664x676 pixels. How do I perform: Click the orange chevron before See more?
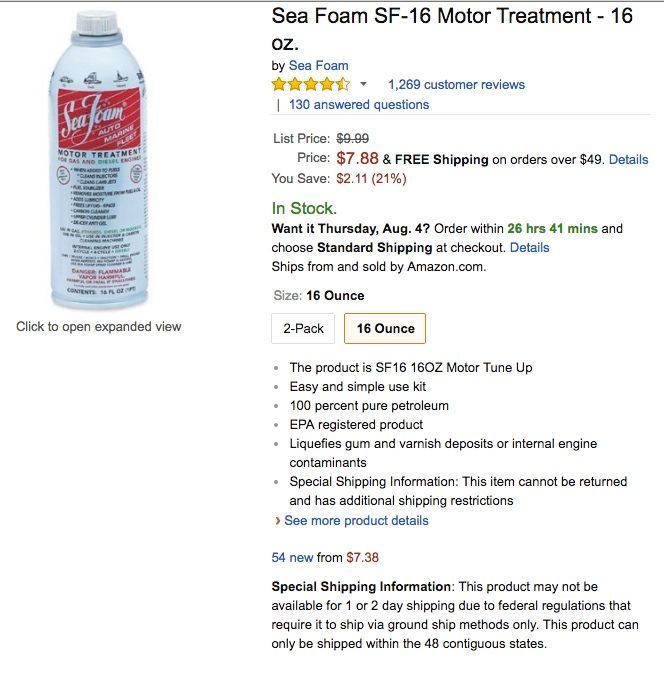[277, 520]
